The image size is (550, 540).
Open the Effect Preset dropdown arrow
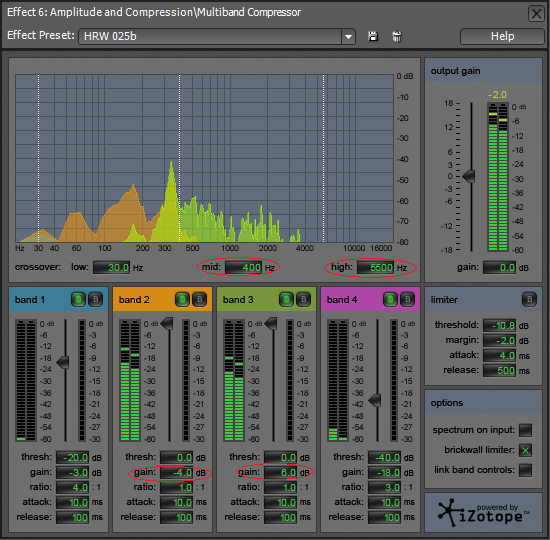click(x=348, y=36)
